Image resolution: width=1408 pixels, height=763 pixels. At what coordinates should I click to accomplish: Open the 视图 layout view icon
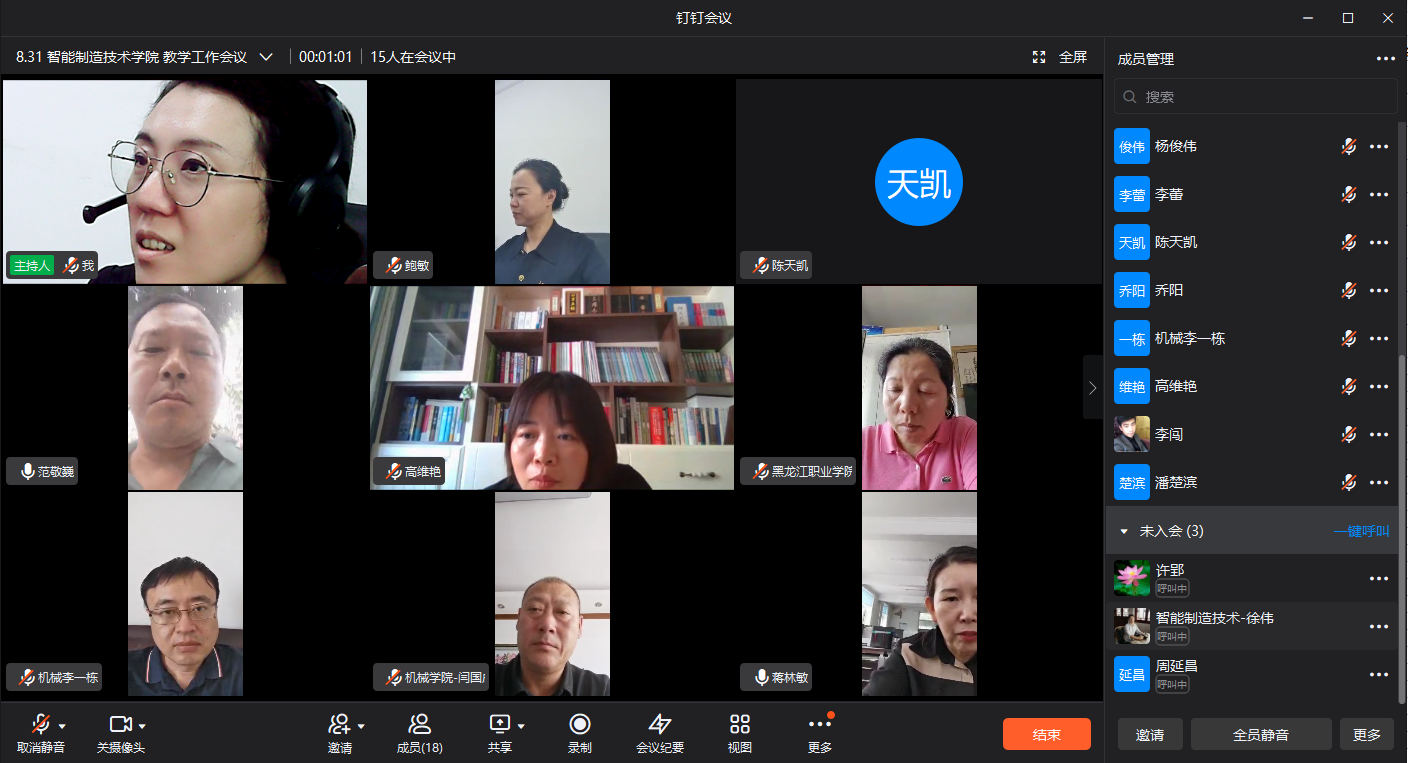739,725
